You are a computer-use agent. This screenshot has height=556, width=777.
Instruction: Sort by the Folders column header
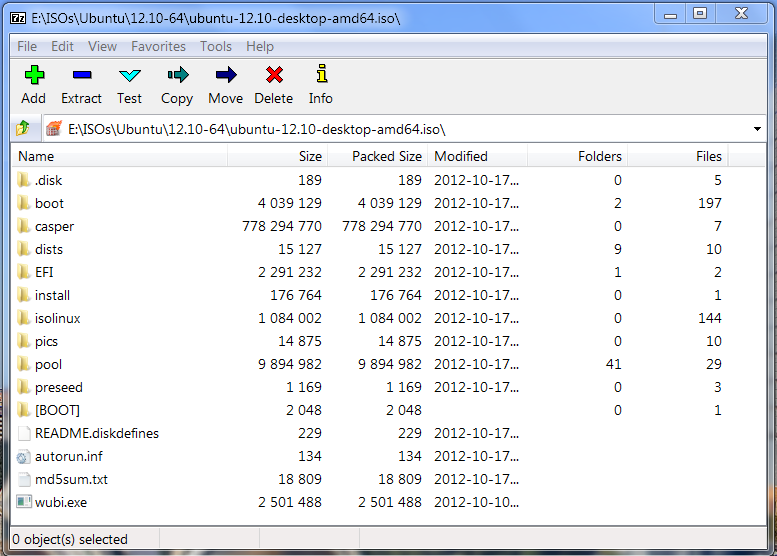click(x=578, y=156)
